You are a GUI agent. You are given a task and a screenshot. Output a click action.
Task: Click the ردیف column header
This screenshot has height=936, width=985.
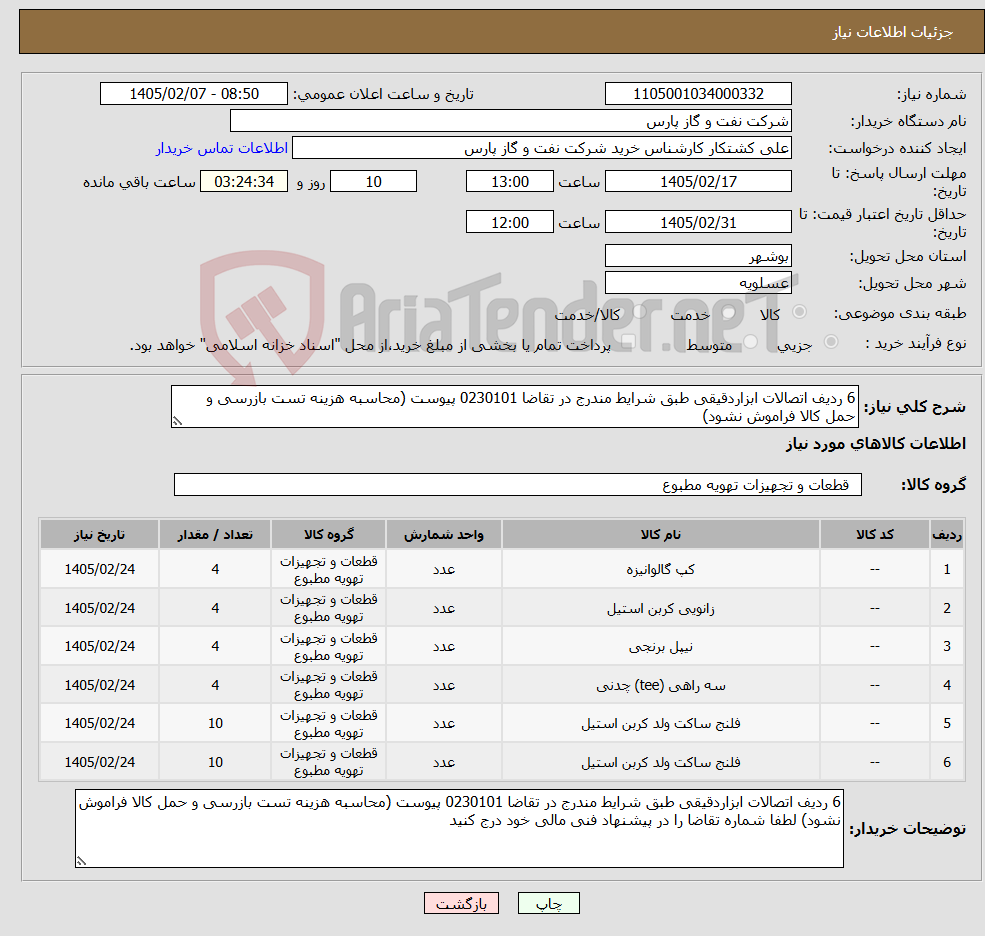point(947,535)
